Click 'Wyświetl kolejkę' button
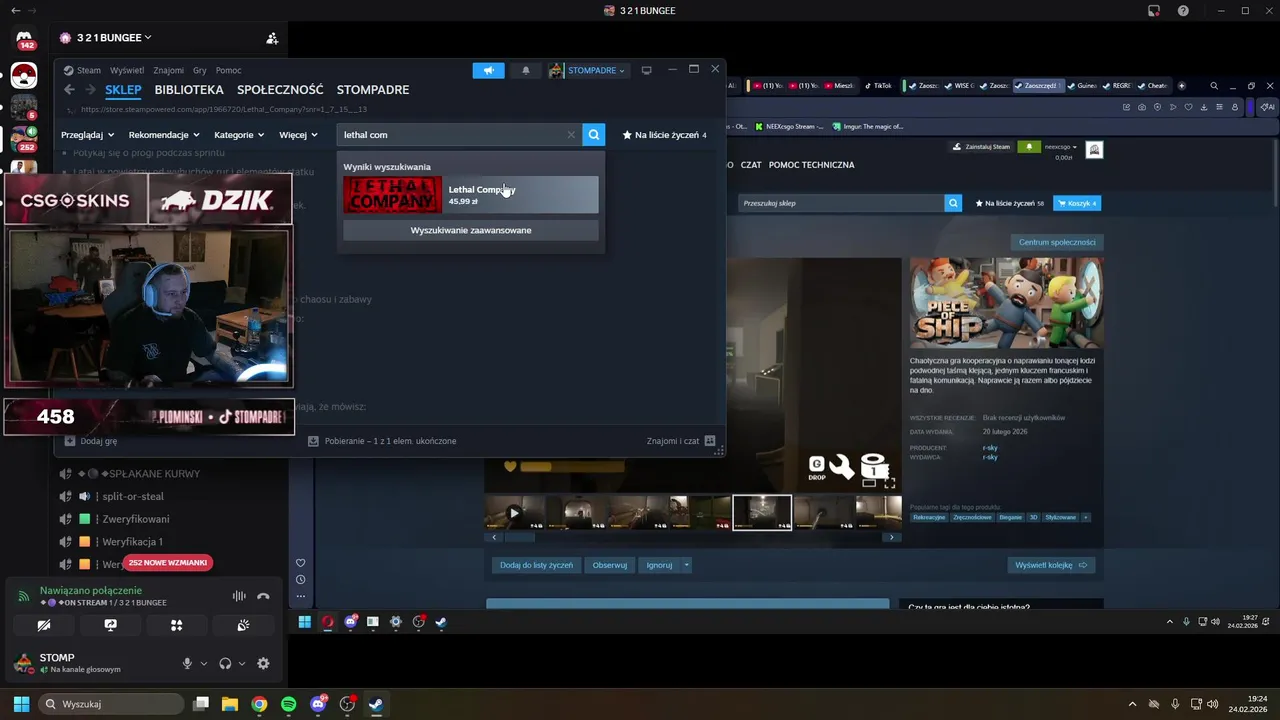Image resolution: width=1280 pixels, height=720 pixels. (x=1050, y=565)
